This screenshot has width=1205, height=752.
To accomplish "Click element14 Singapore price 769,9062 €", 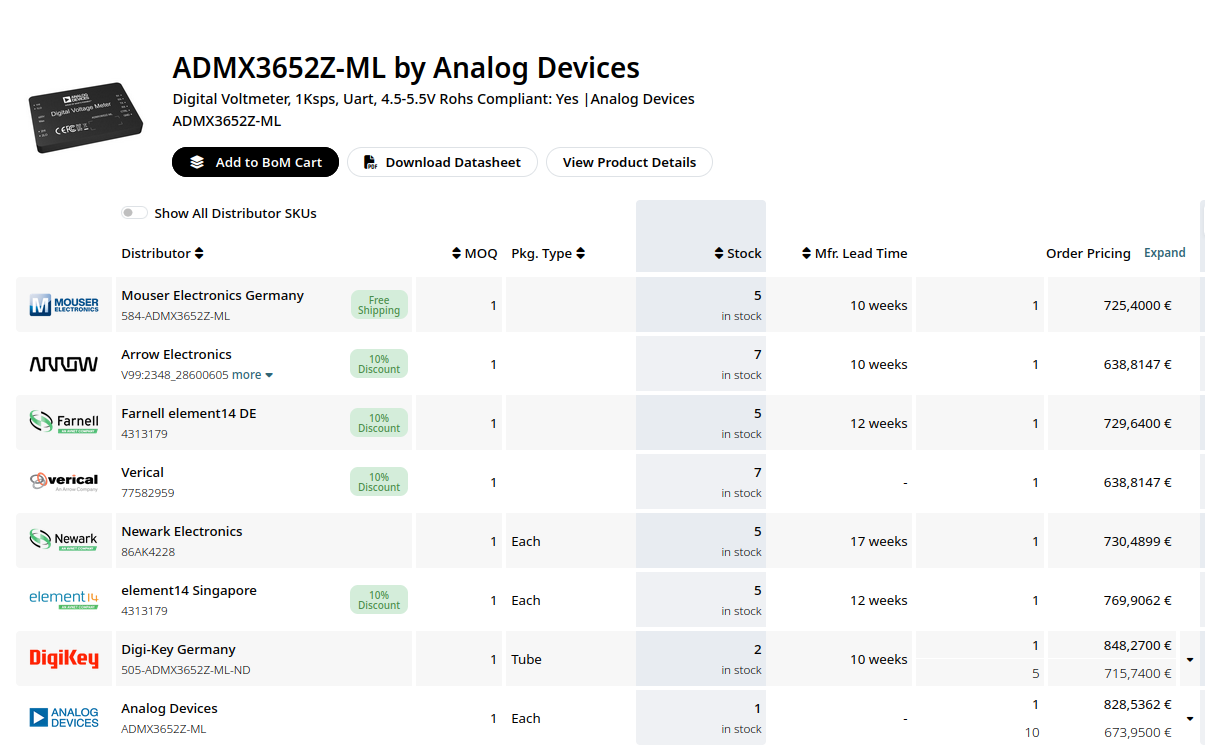I will 1137,600.
